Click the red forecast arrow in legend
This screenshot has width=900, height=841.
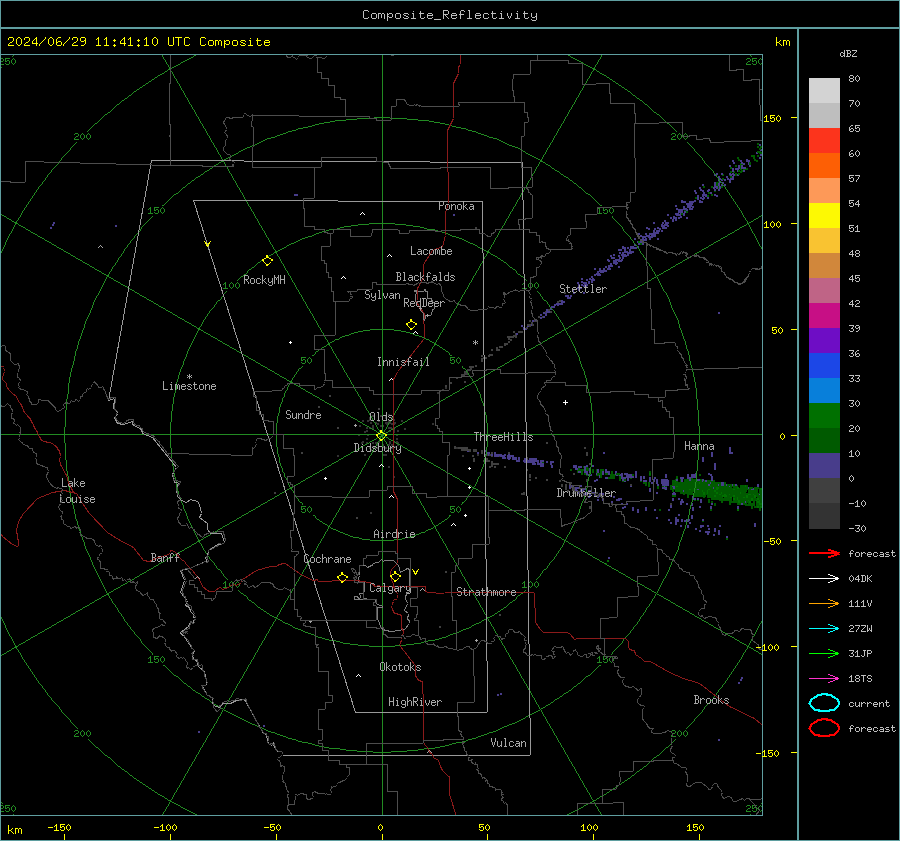[x=824, y=553]
